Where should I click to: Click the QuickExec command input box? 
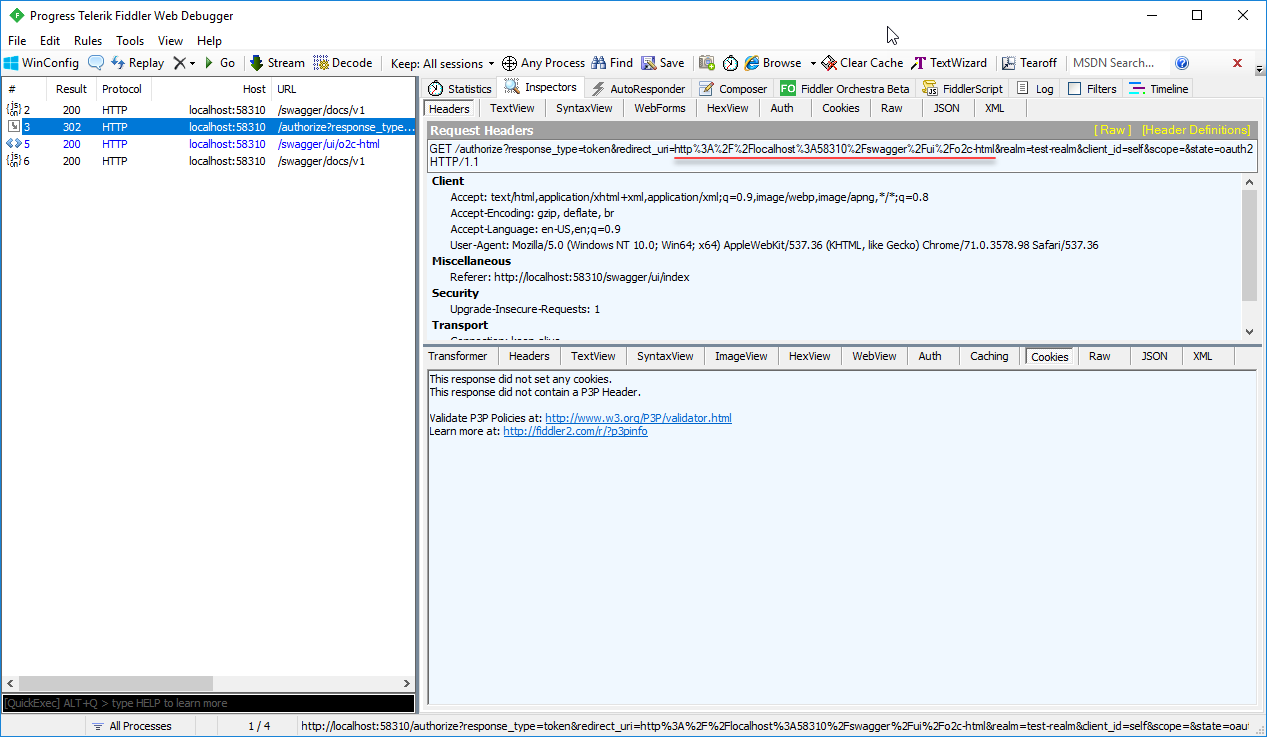207,703
